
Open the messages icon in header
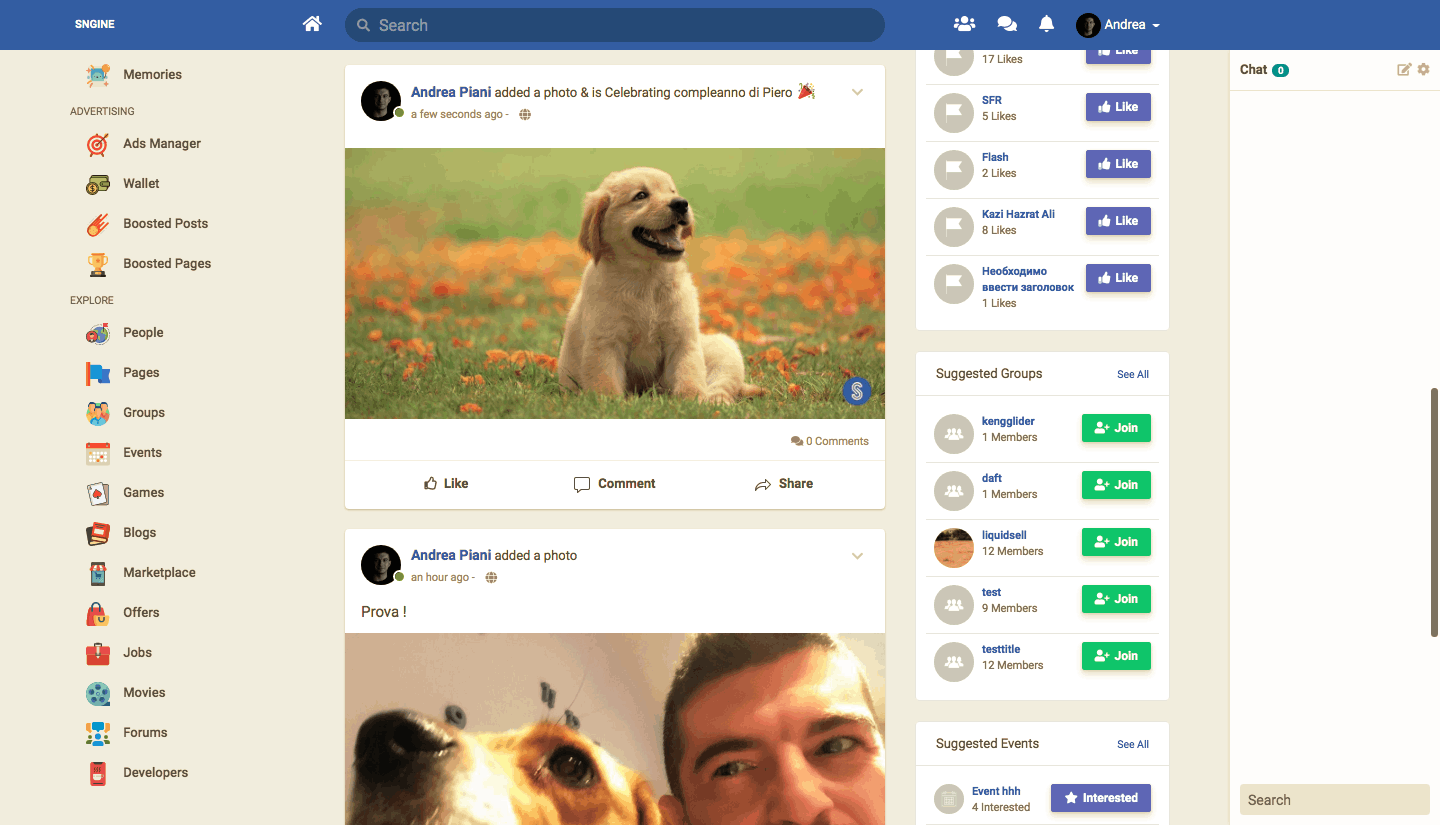[1007, 24]
